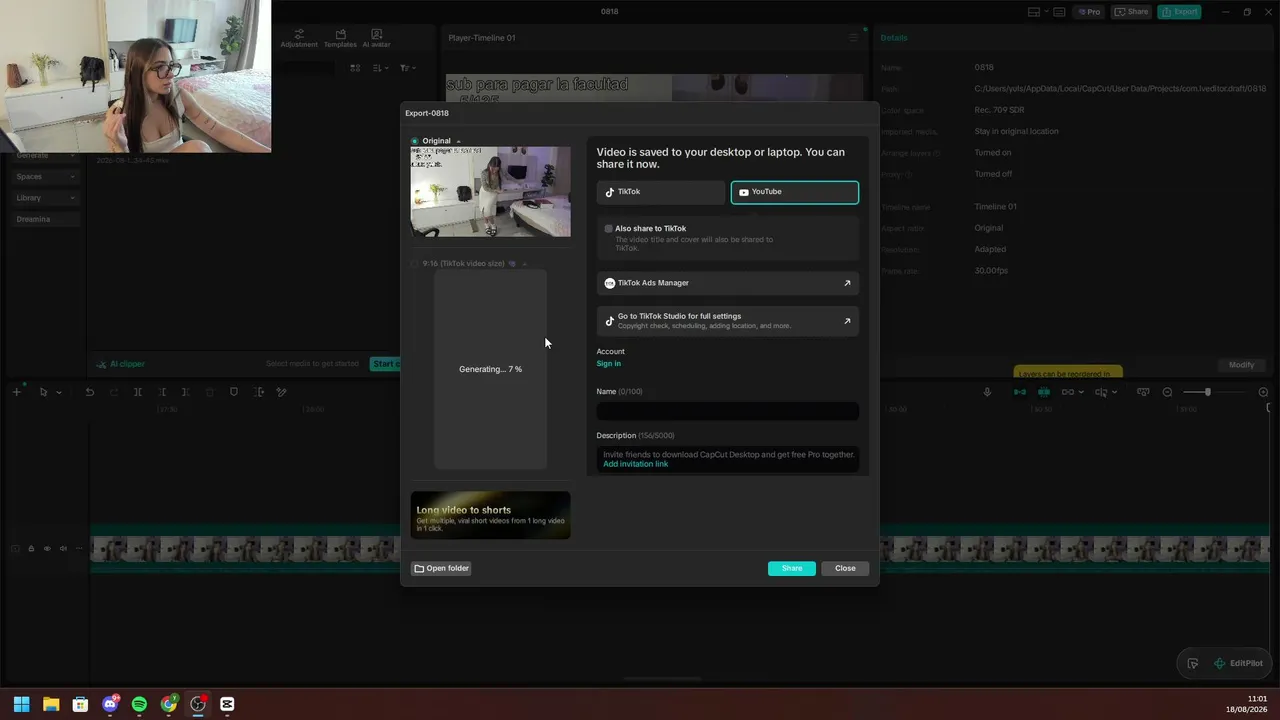Select the 9:16 TikTok video size option
The image size is (1280, 720).
click(415, 264)
